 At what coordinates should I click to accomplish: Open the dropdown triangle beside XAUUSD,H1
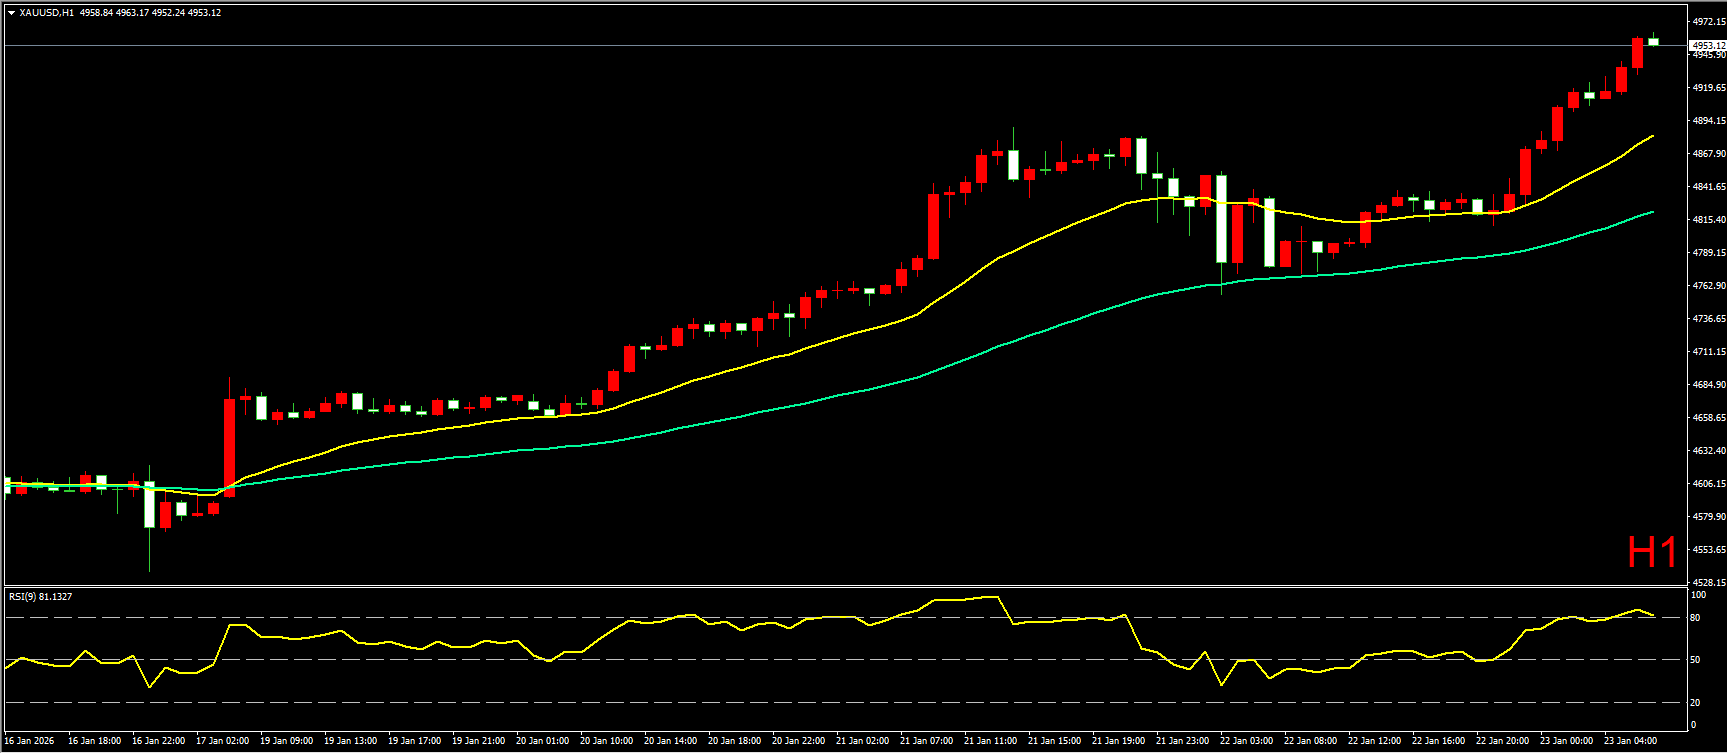(11, 13)
